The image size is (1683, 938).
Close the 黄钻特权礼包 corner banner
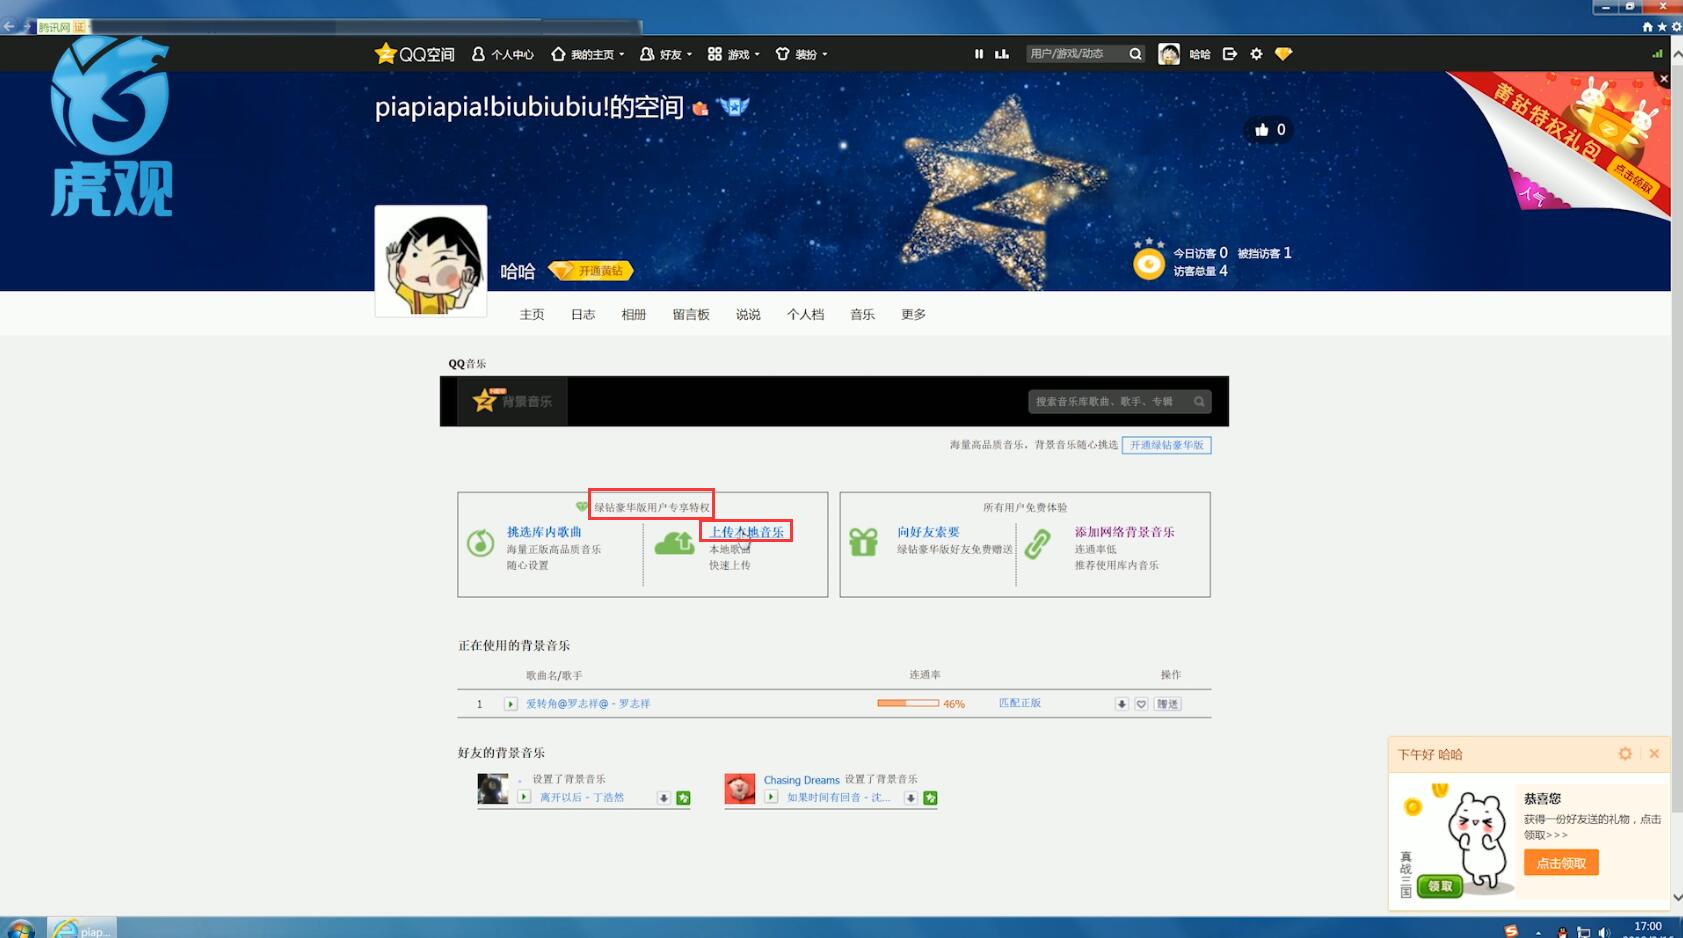pyautogui.click(x=1664, y=78)
